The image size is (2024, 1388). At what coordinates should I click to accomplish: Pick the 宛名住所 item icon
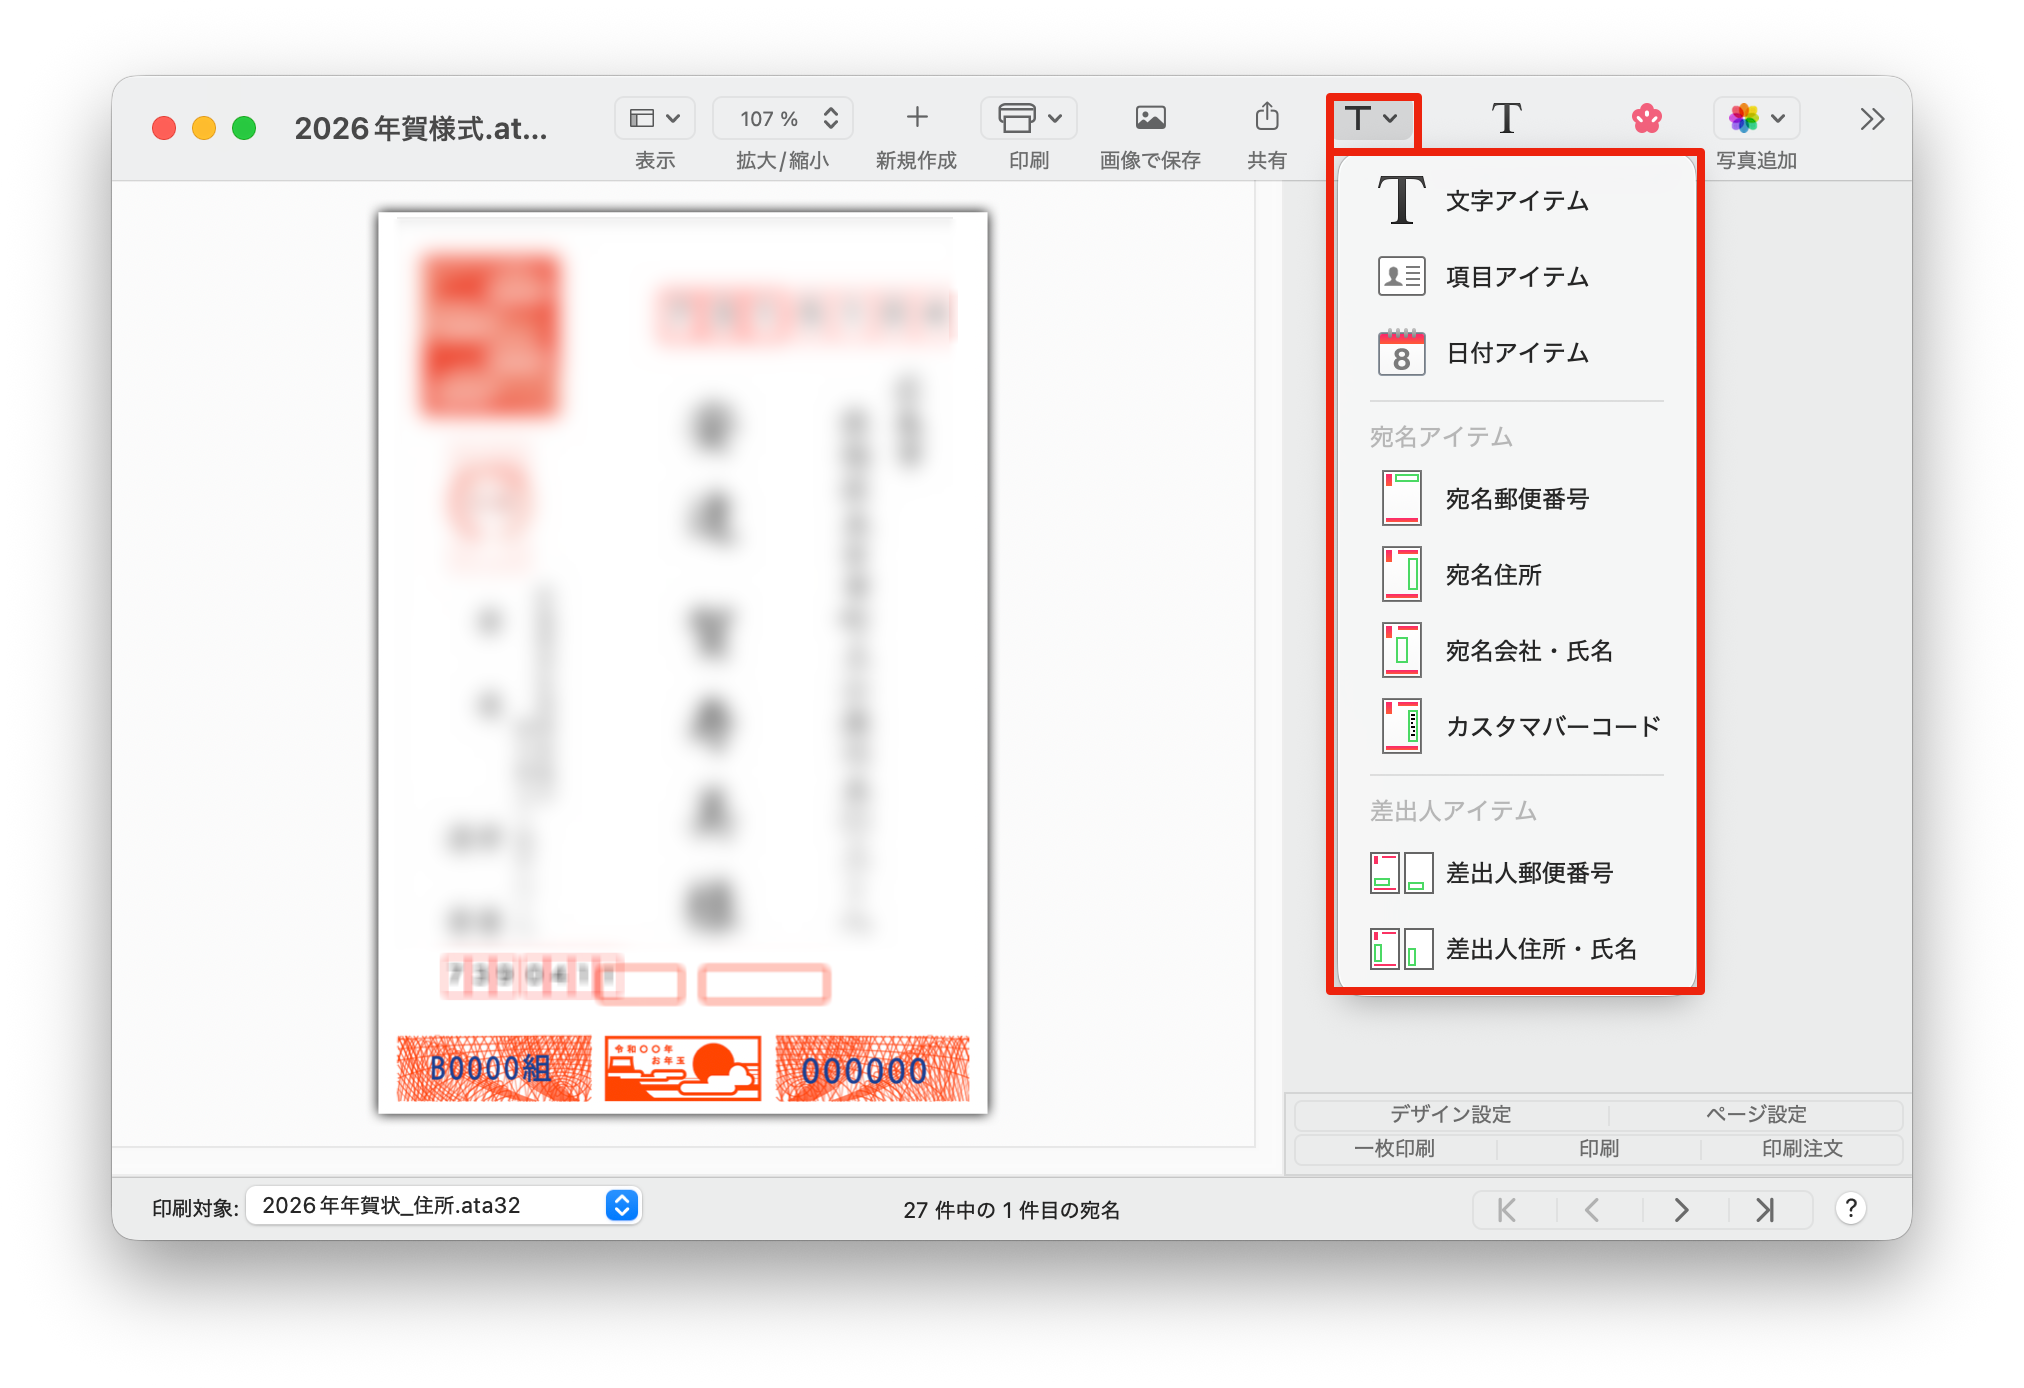pyautogui.click(x=1402, y=575)
